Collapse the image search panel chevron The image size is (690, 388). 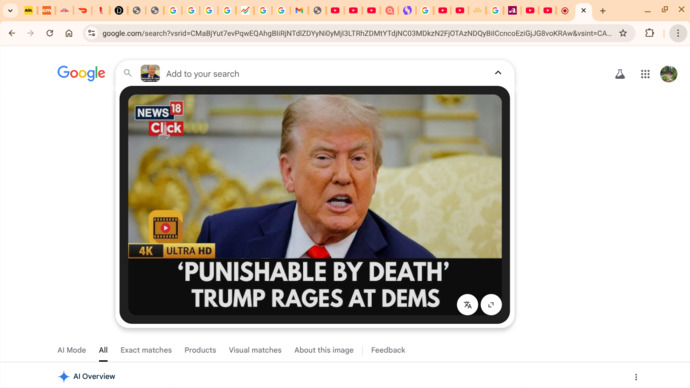tap(498, 73)
